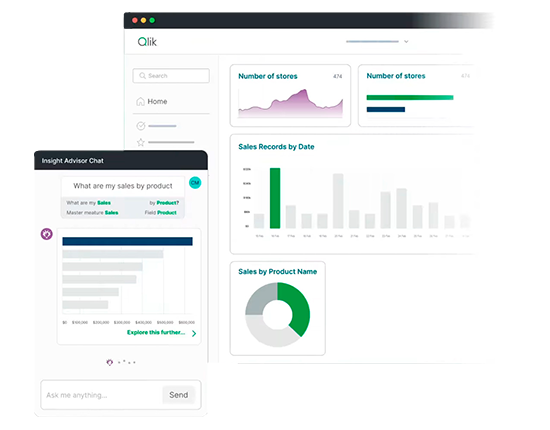This screenshot has width=550, height=430.
Task: Select the green bar in Number of stores card
Action: click(410, 98)
